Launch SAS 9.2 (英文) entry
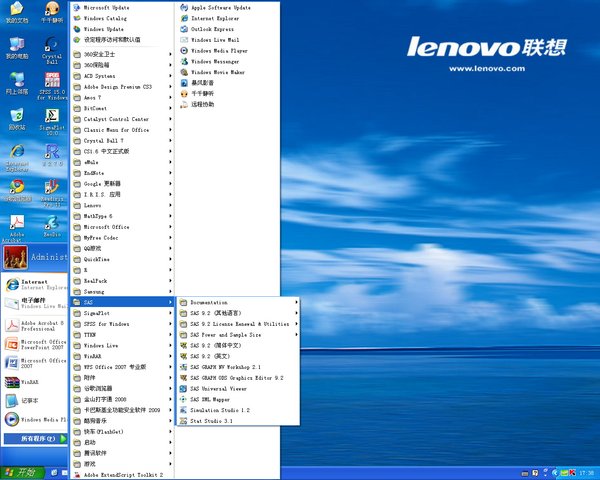 pyautogui.click(x=238, y=356)
